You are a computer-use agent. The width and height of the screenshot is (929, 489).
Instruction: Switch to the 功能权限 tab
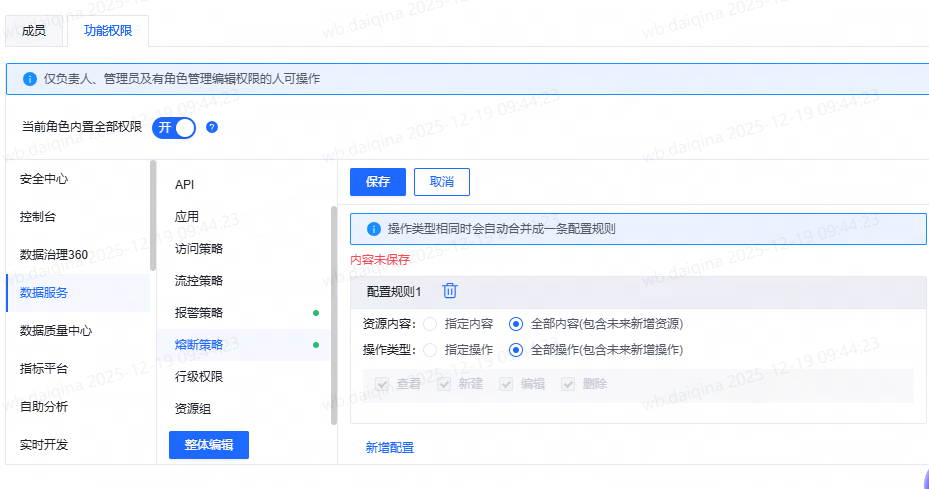[108, 31]
